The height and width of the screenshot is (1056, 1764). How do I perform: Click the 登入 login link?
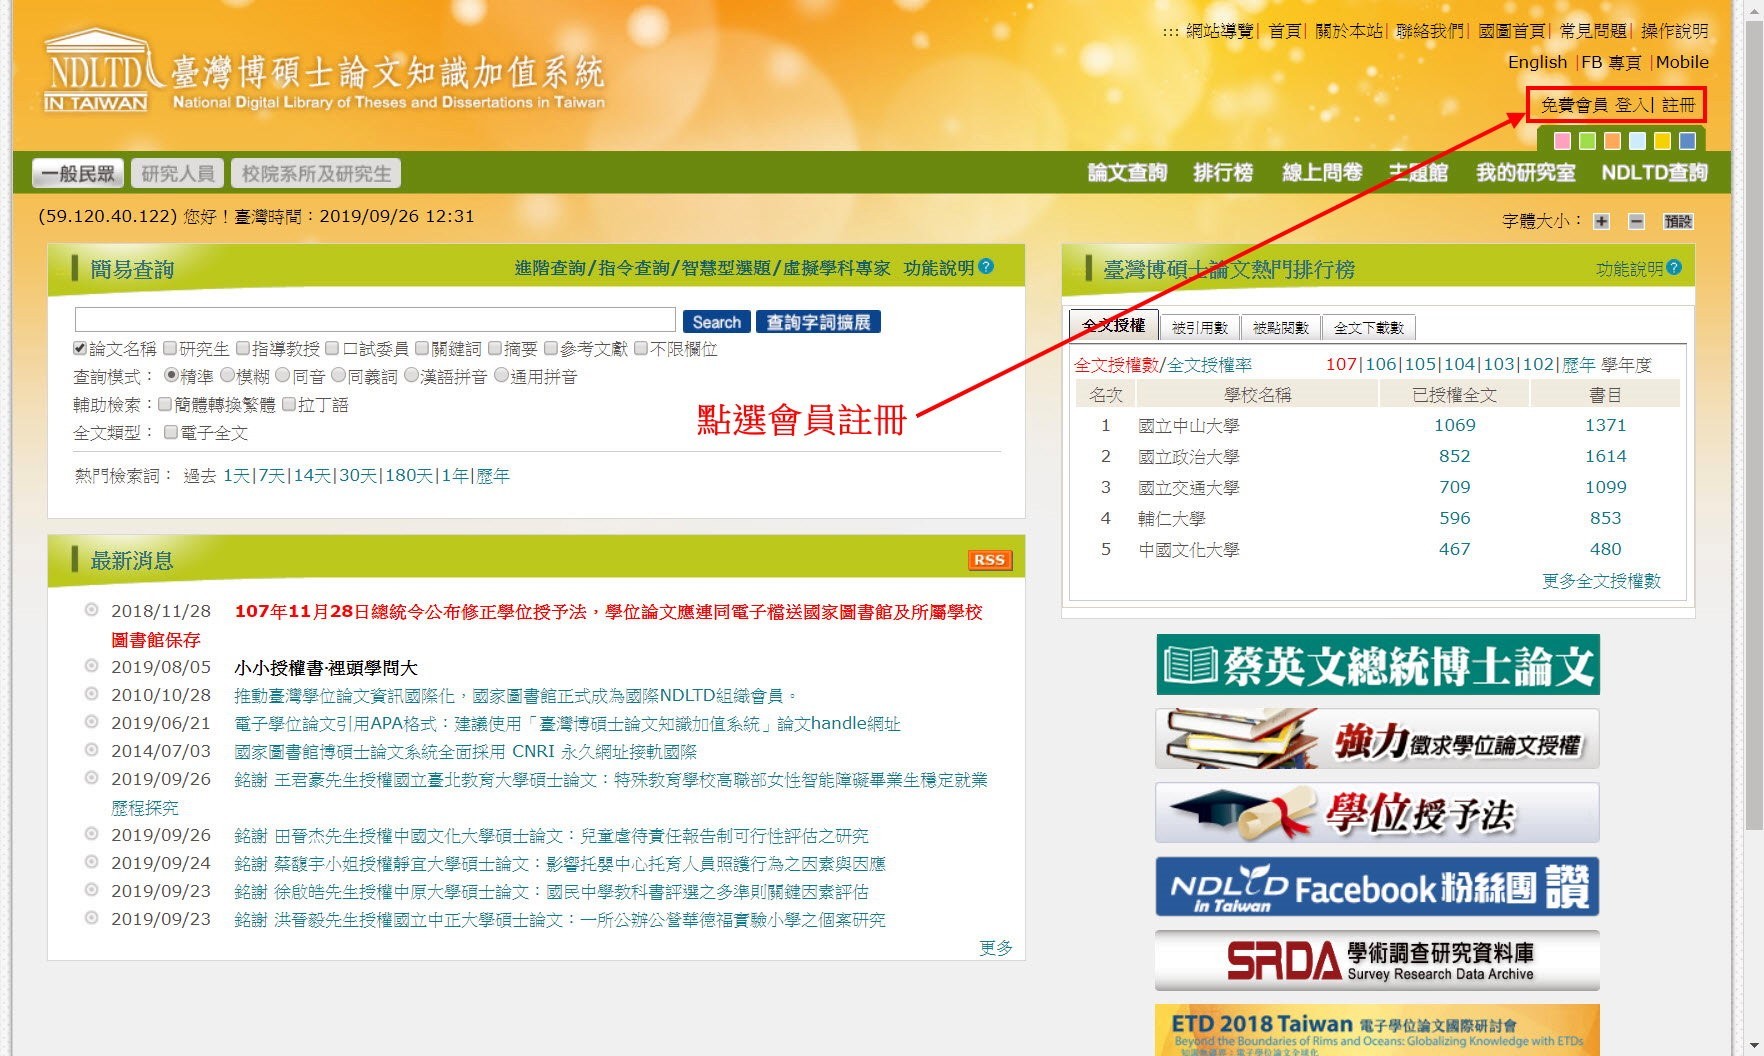1631,105
